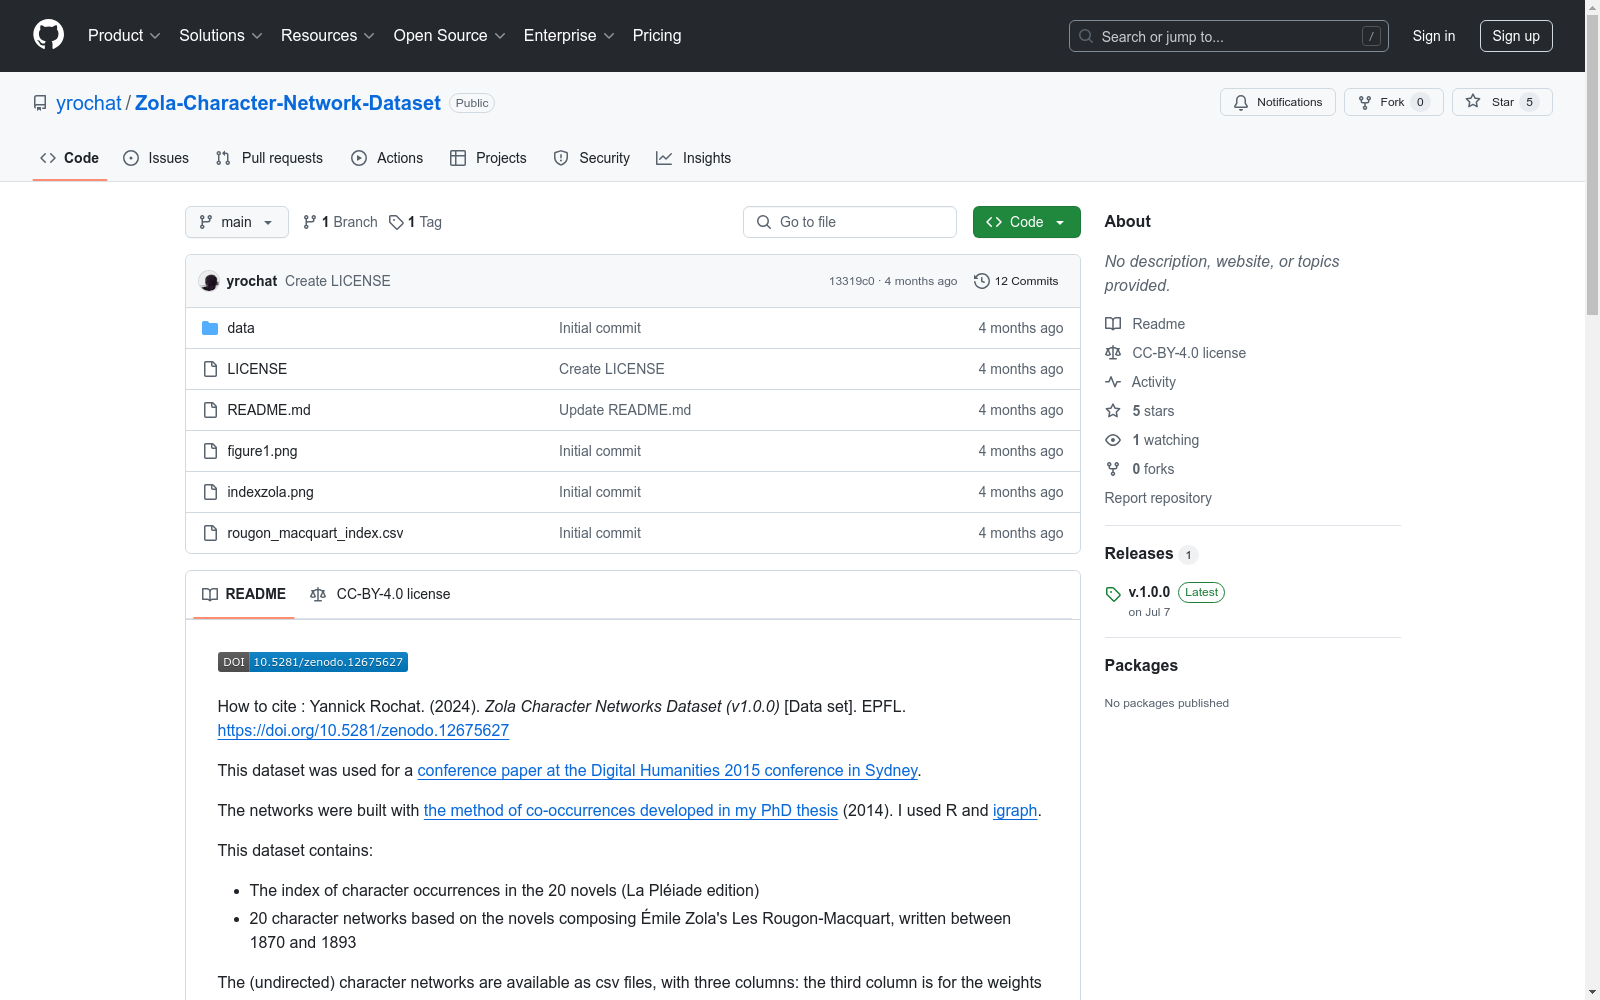Go to the Pricing page
Screen dimensions: 1600x1000
(x=657, y=36)
